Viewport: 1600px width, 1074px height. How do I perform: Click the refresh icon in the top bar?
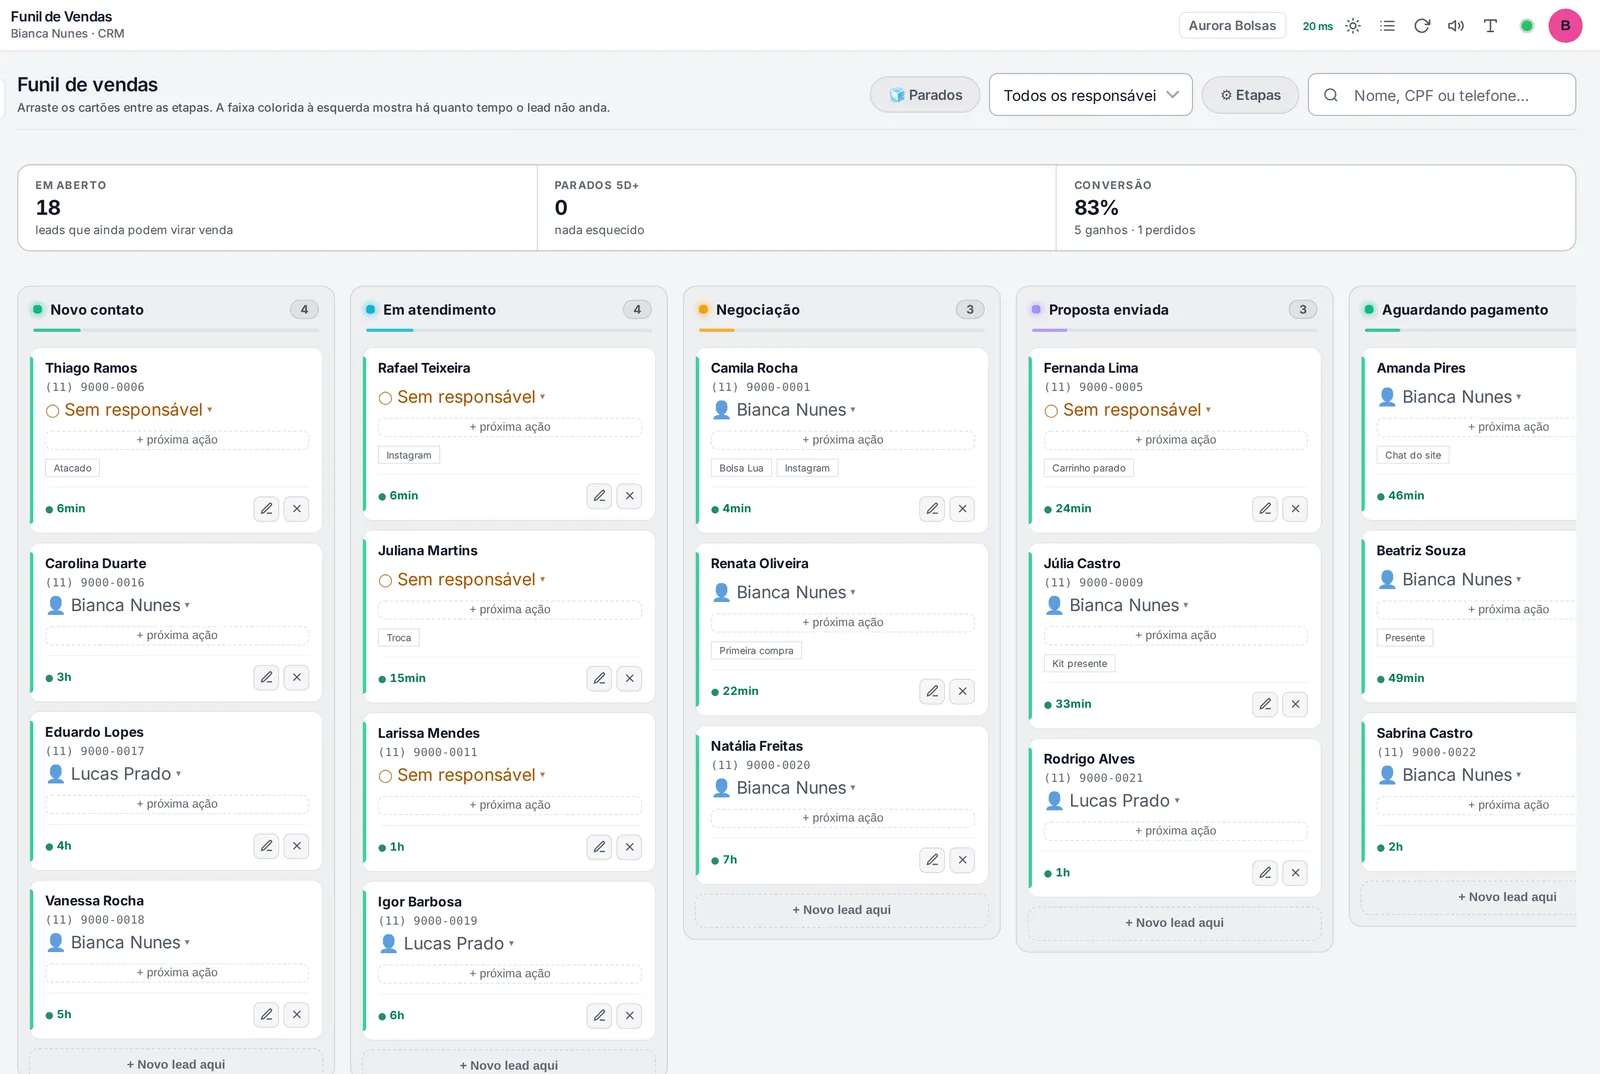[1422, 26]
